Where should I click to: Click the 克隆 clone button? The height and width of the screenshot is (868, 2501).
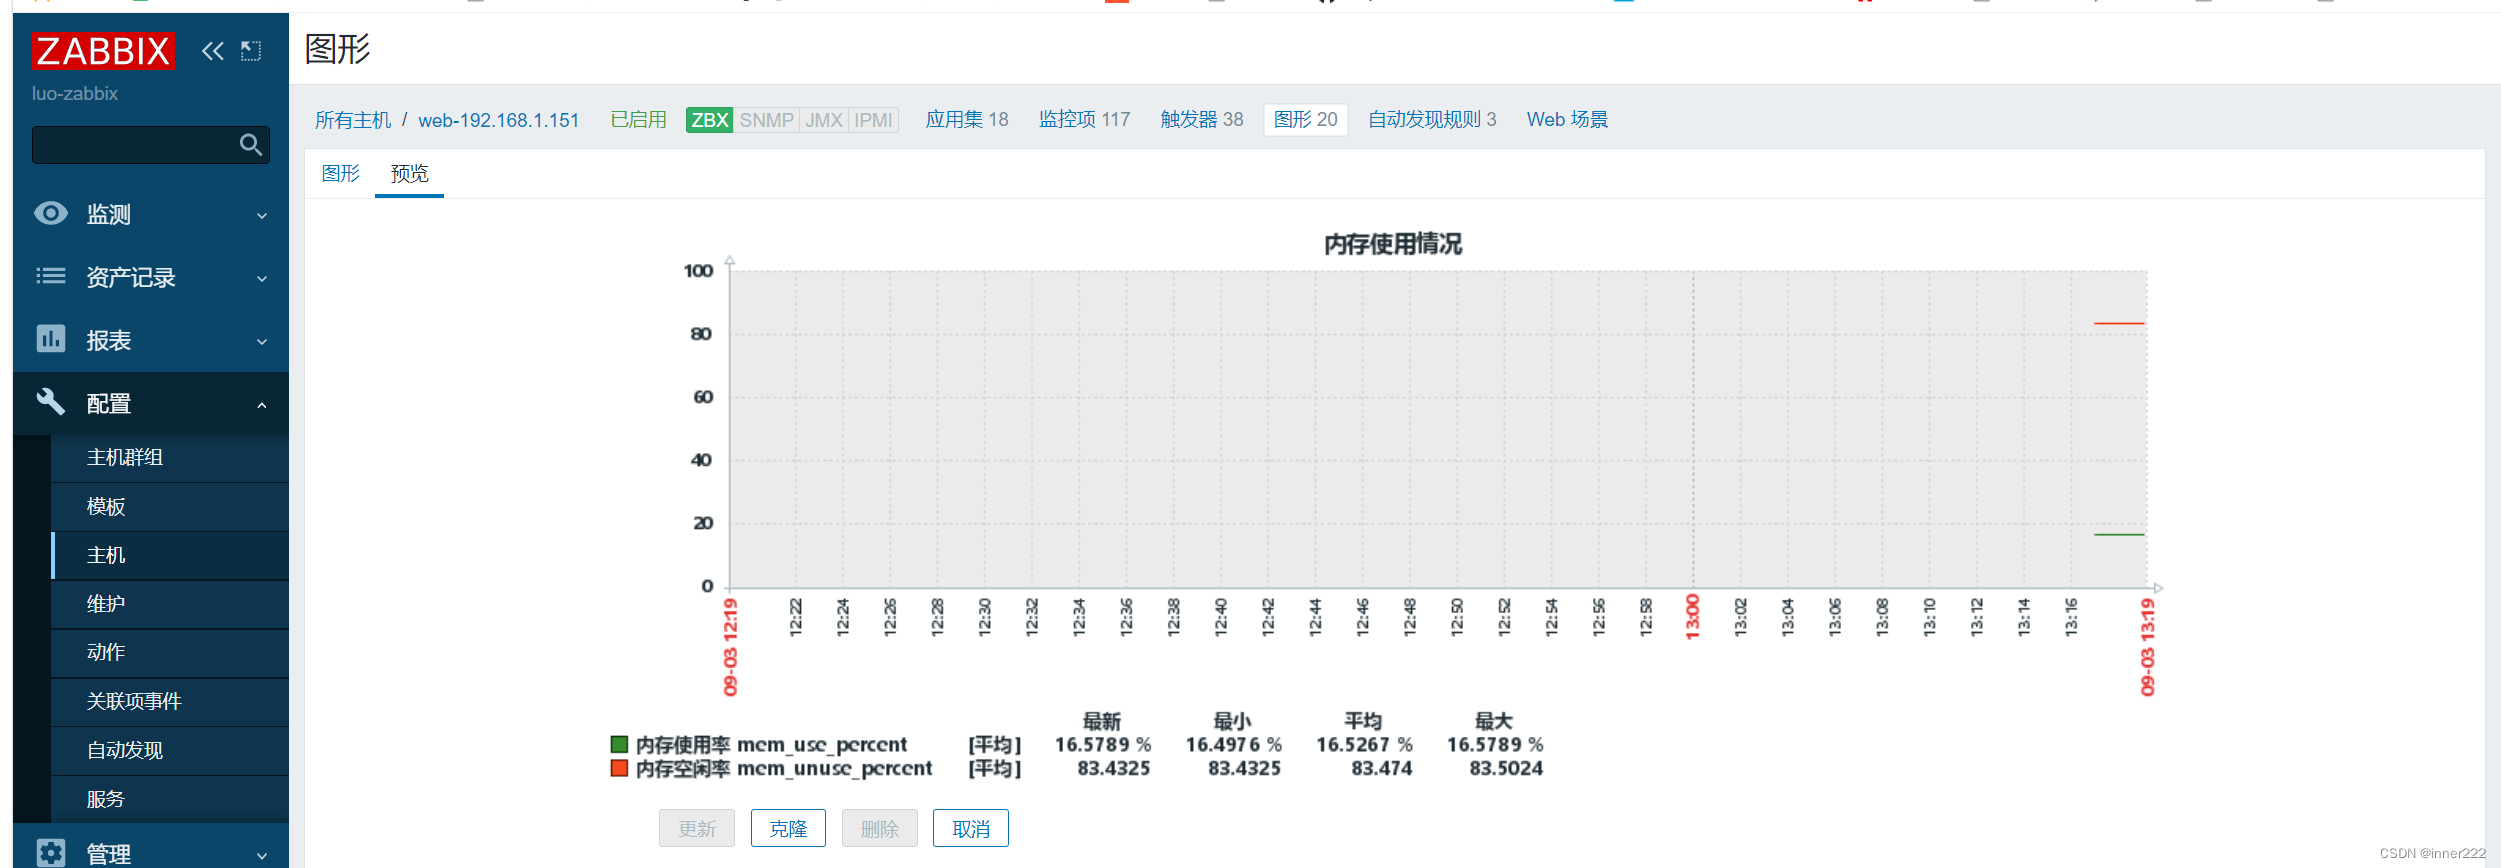click(788, 828)
